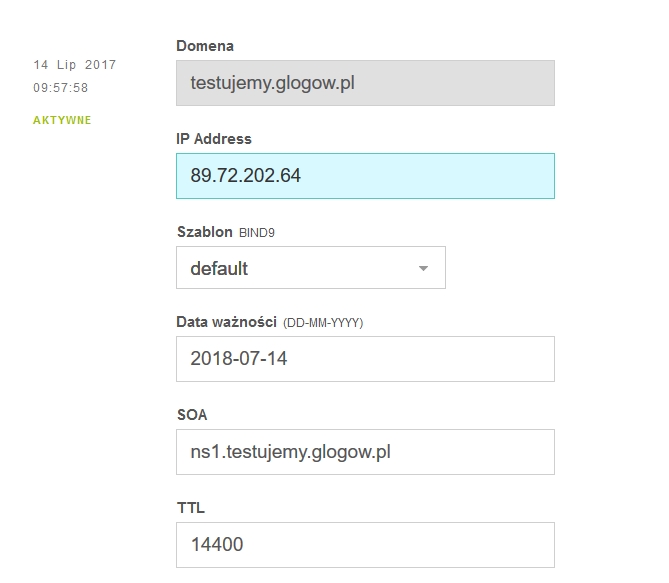Click the TTL label
This screenshot has width=669, height=583.
pos(191,508)
